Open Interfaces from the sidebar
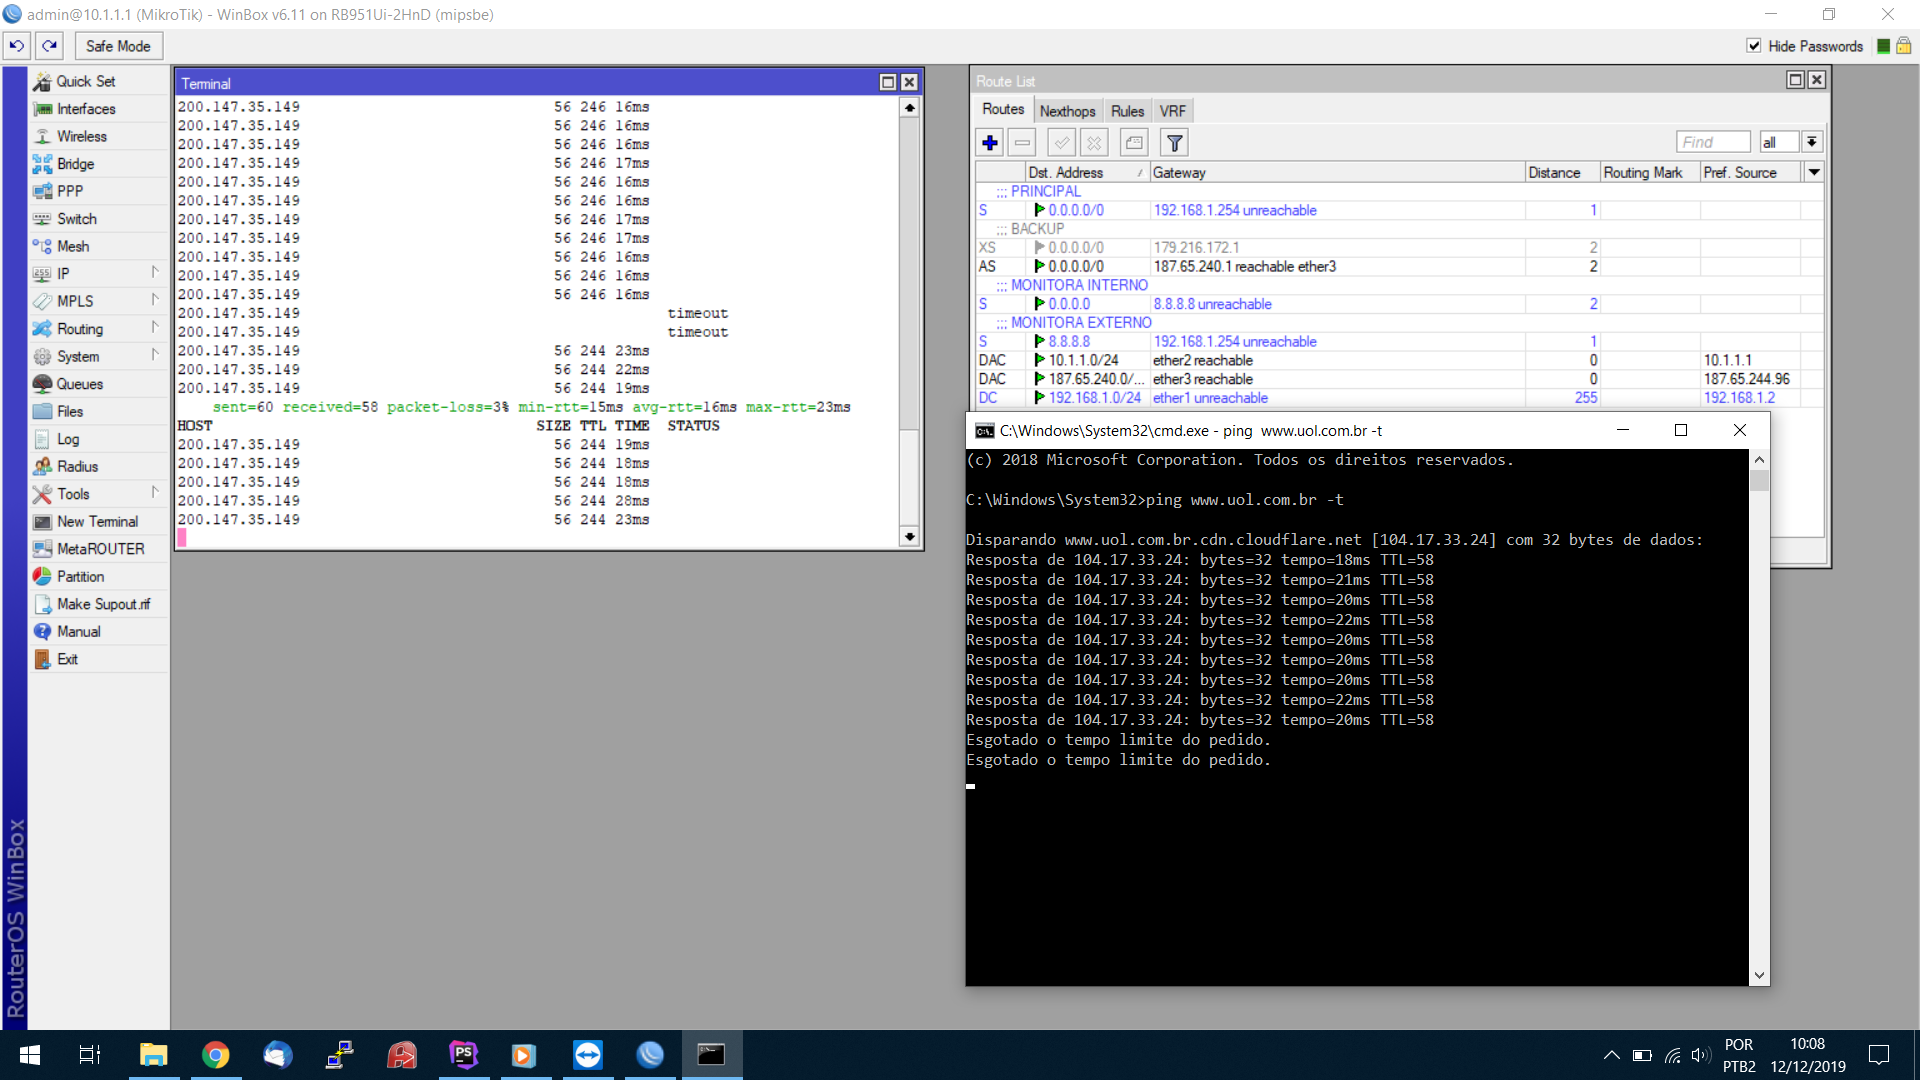Image resolution: width=1920 pixels, height=1080 pixels. tap(85, 109)
